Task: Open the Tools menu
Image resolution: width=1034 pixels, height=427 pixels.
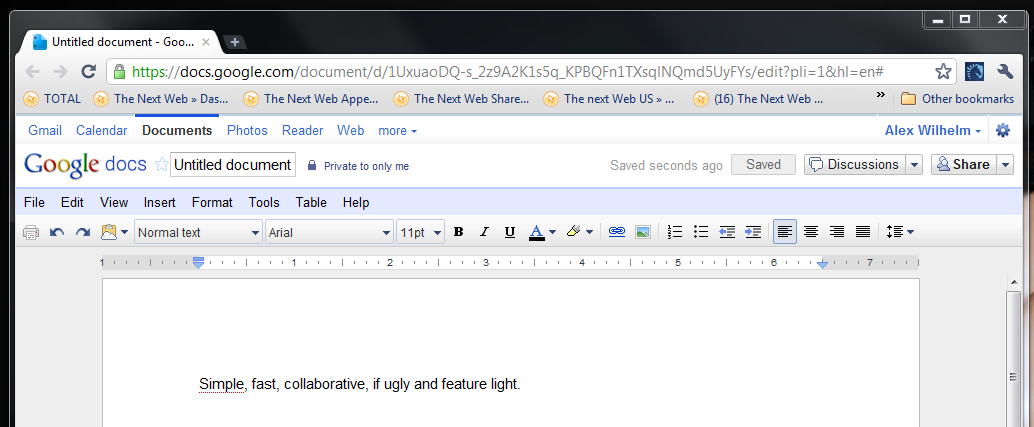Action: (x=264, y=202)
